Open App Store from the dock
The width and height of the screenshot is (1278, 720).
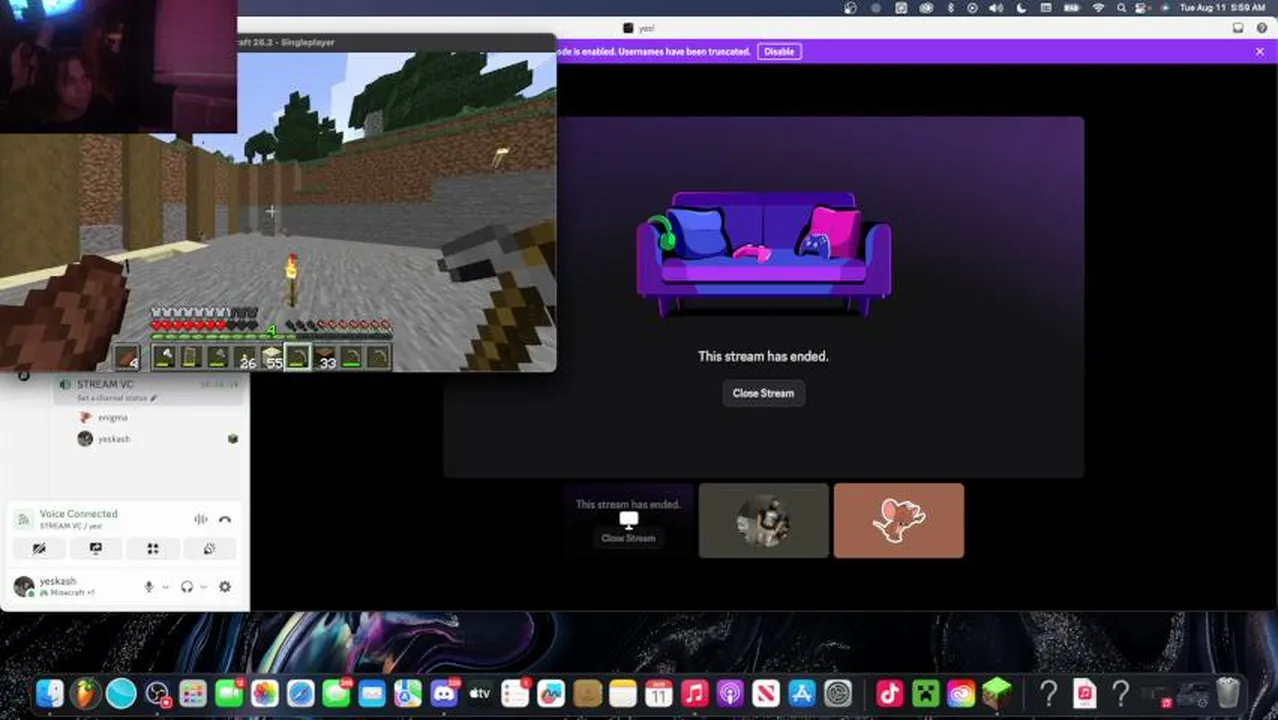click(802, 693)
